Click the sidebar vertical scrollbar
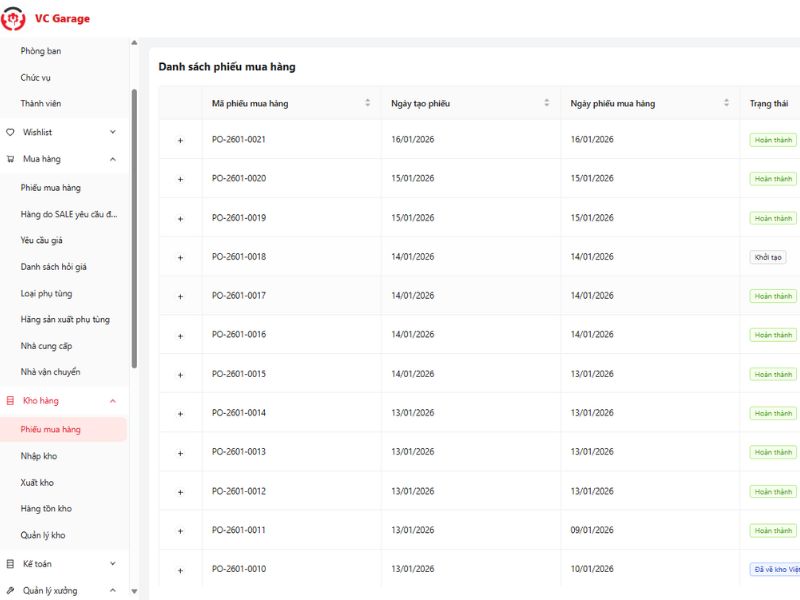Screen dimensions: 800x600 134,228
